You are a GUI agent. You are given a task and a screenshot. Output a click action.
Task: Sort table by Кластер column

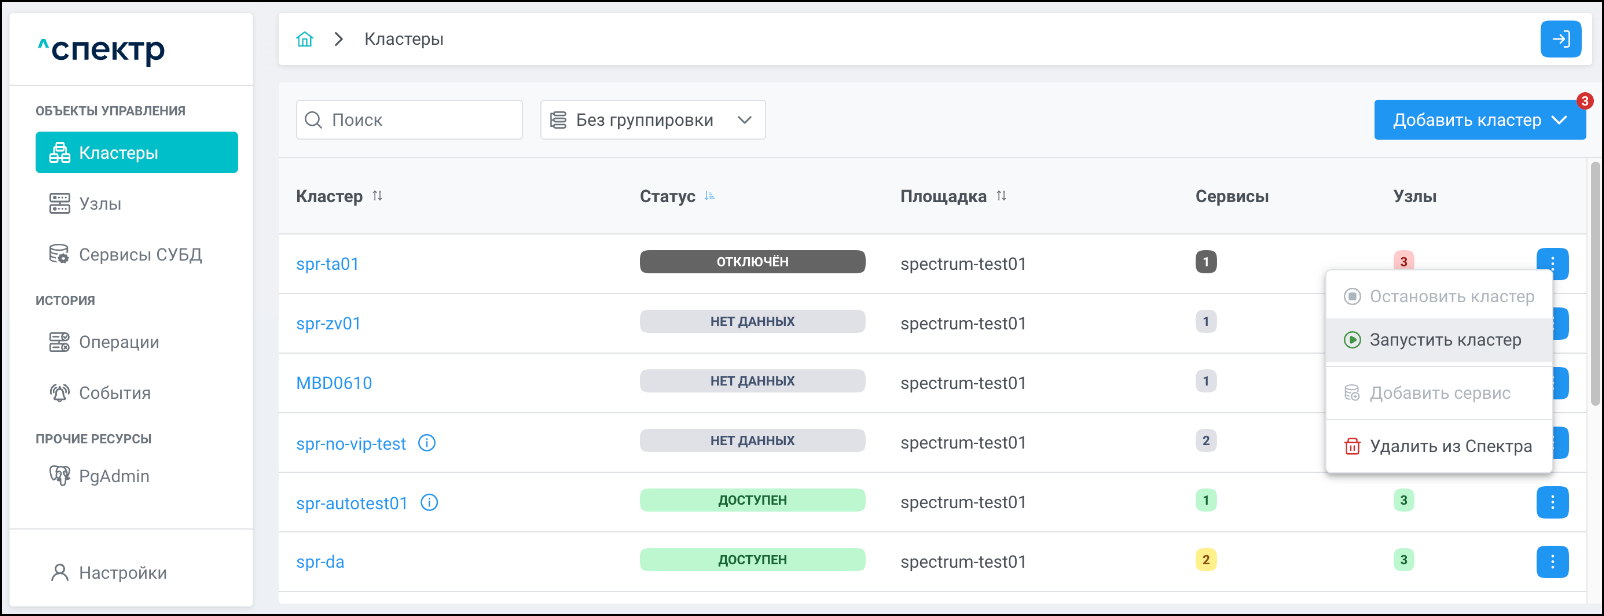pyautogui.click(x=377, y=196)
